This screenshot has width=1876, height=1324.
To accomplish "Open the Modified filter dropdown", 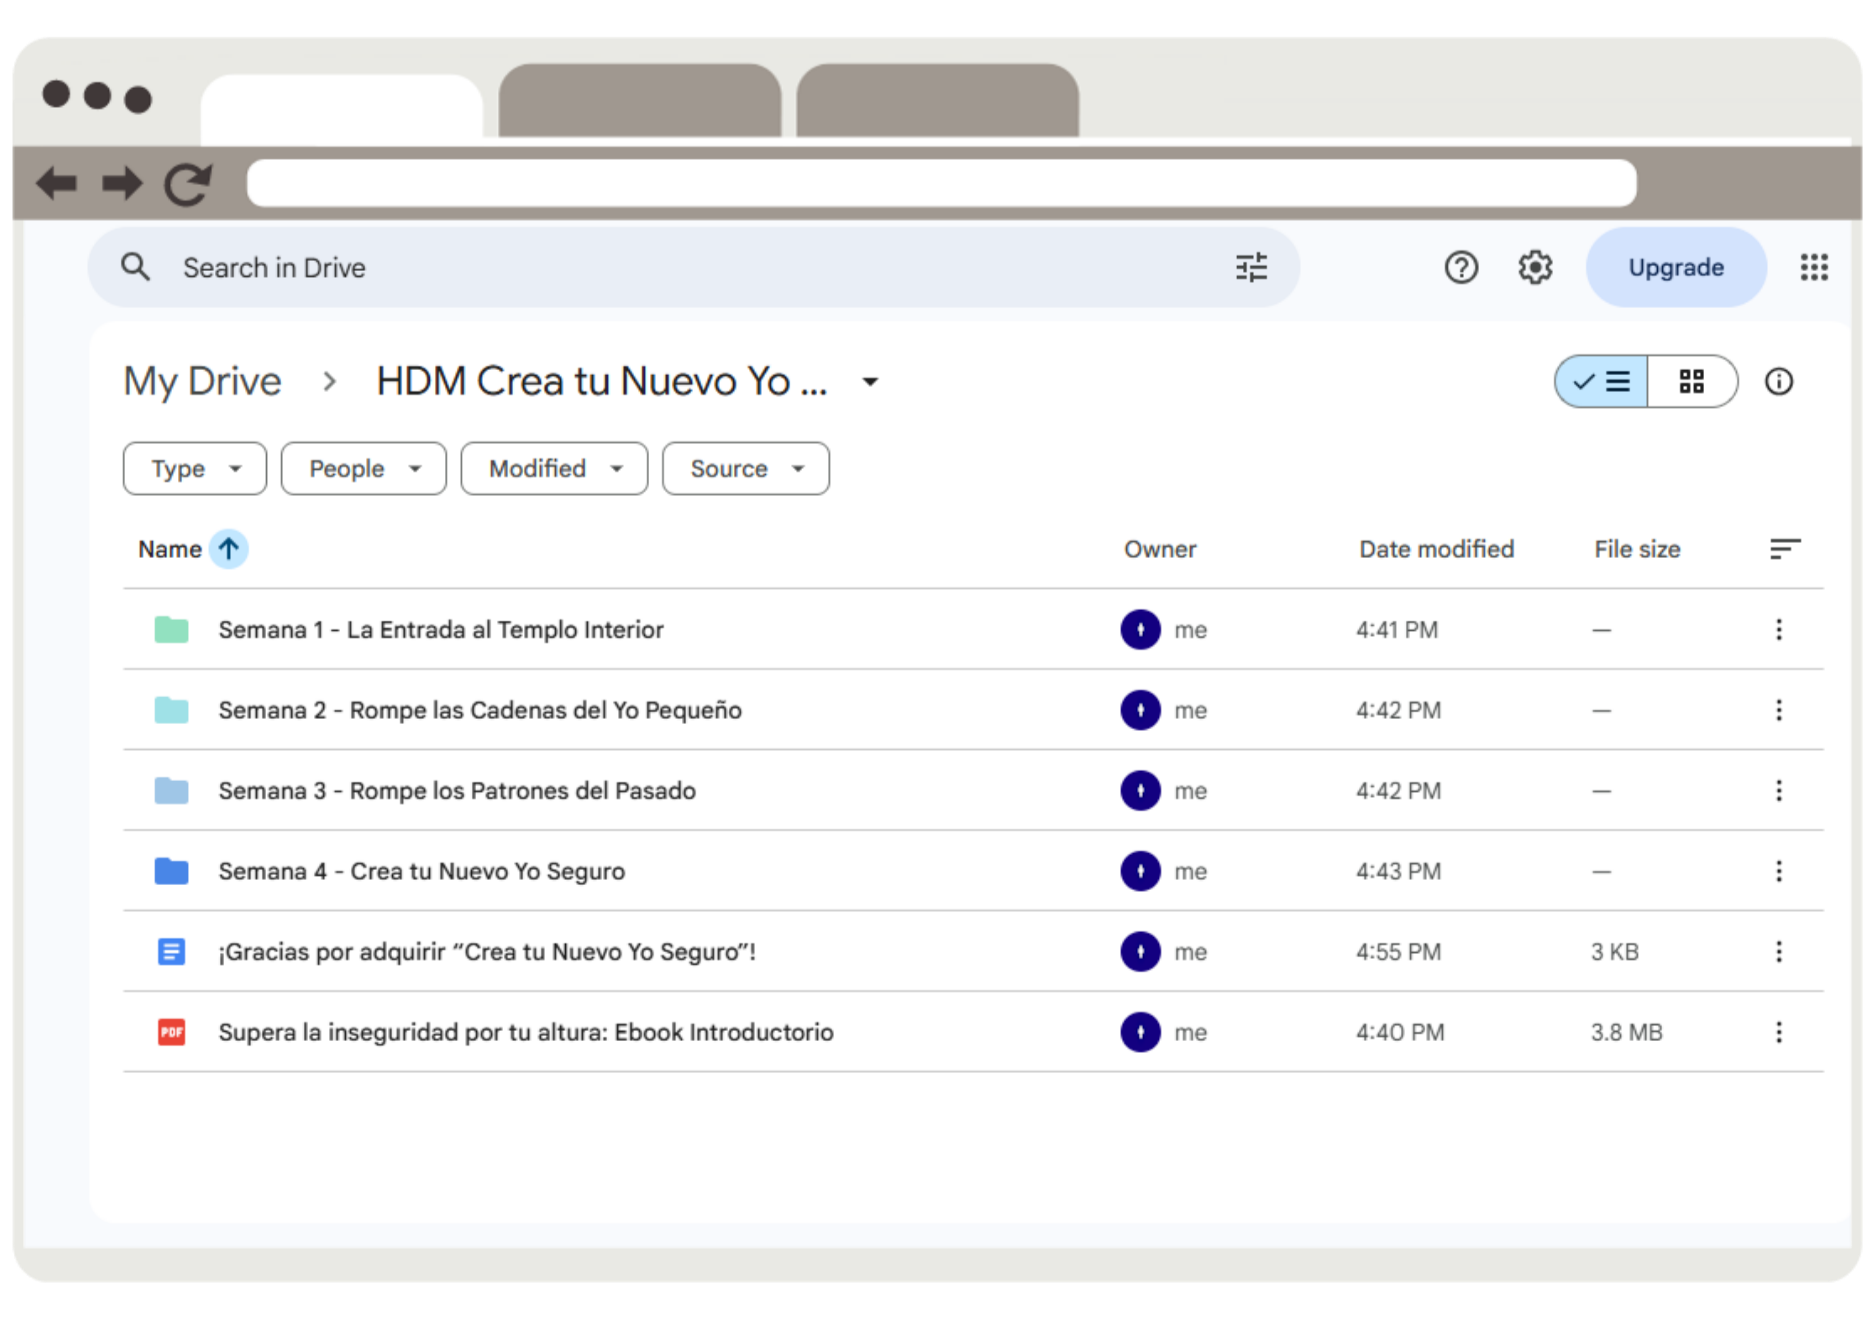I will [554, 469].
